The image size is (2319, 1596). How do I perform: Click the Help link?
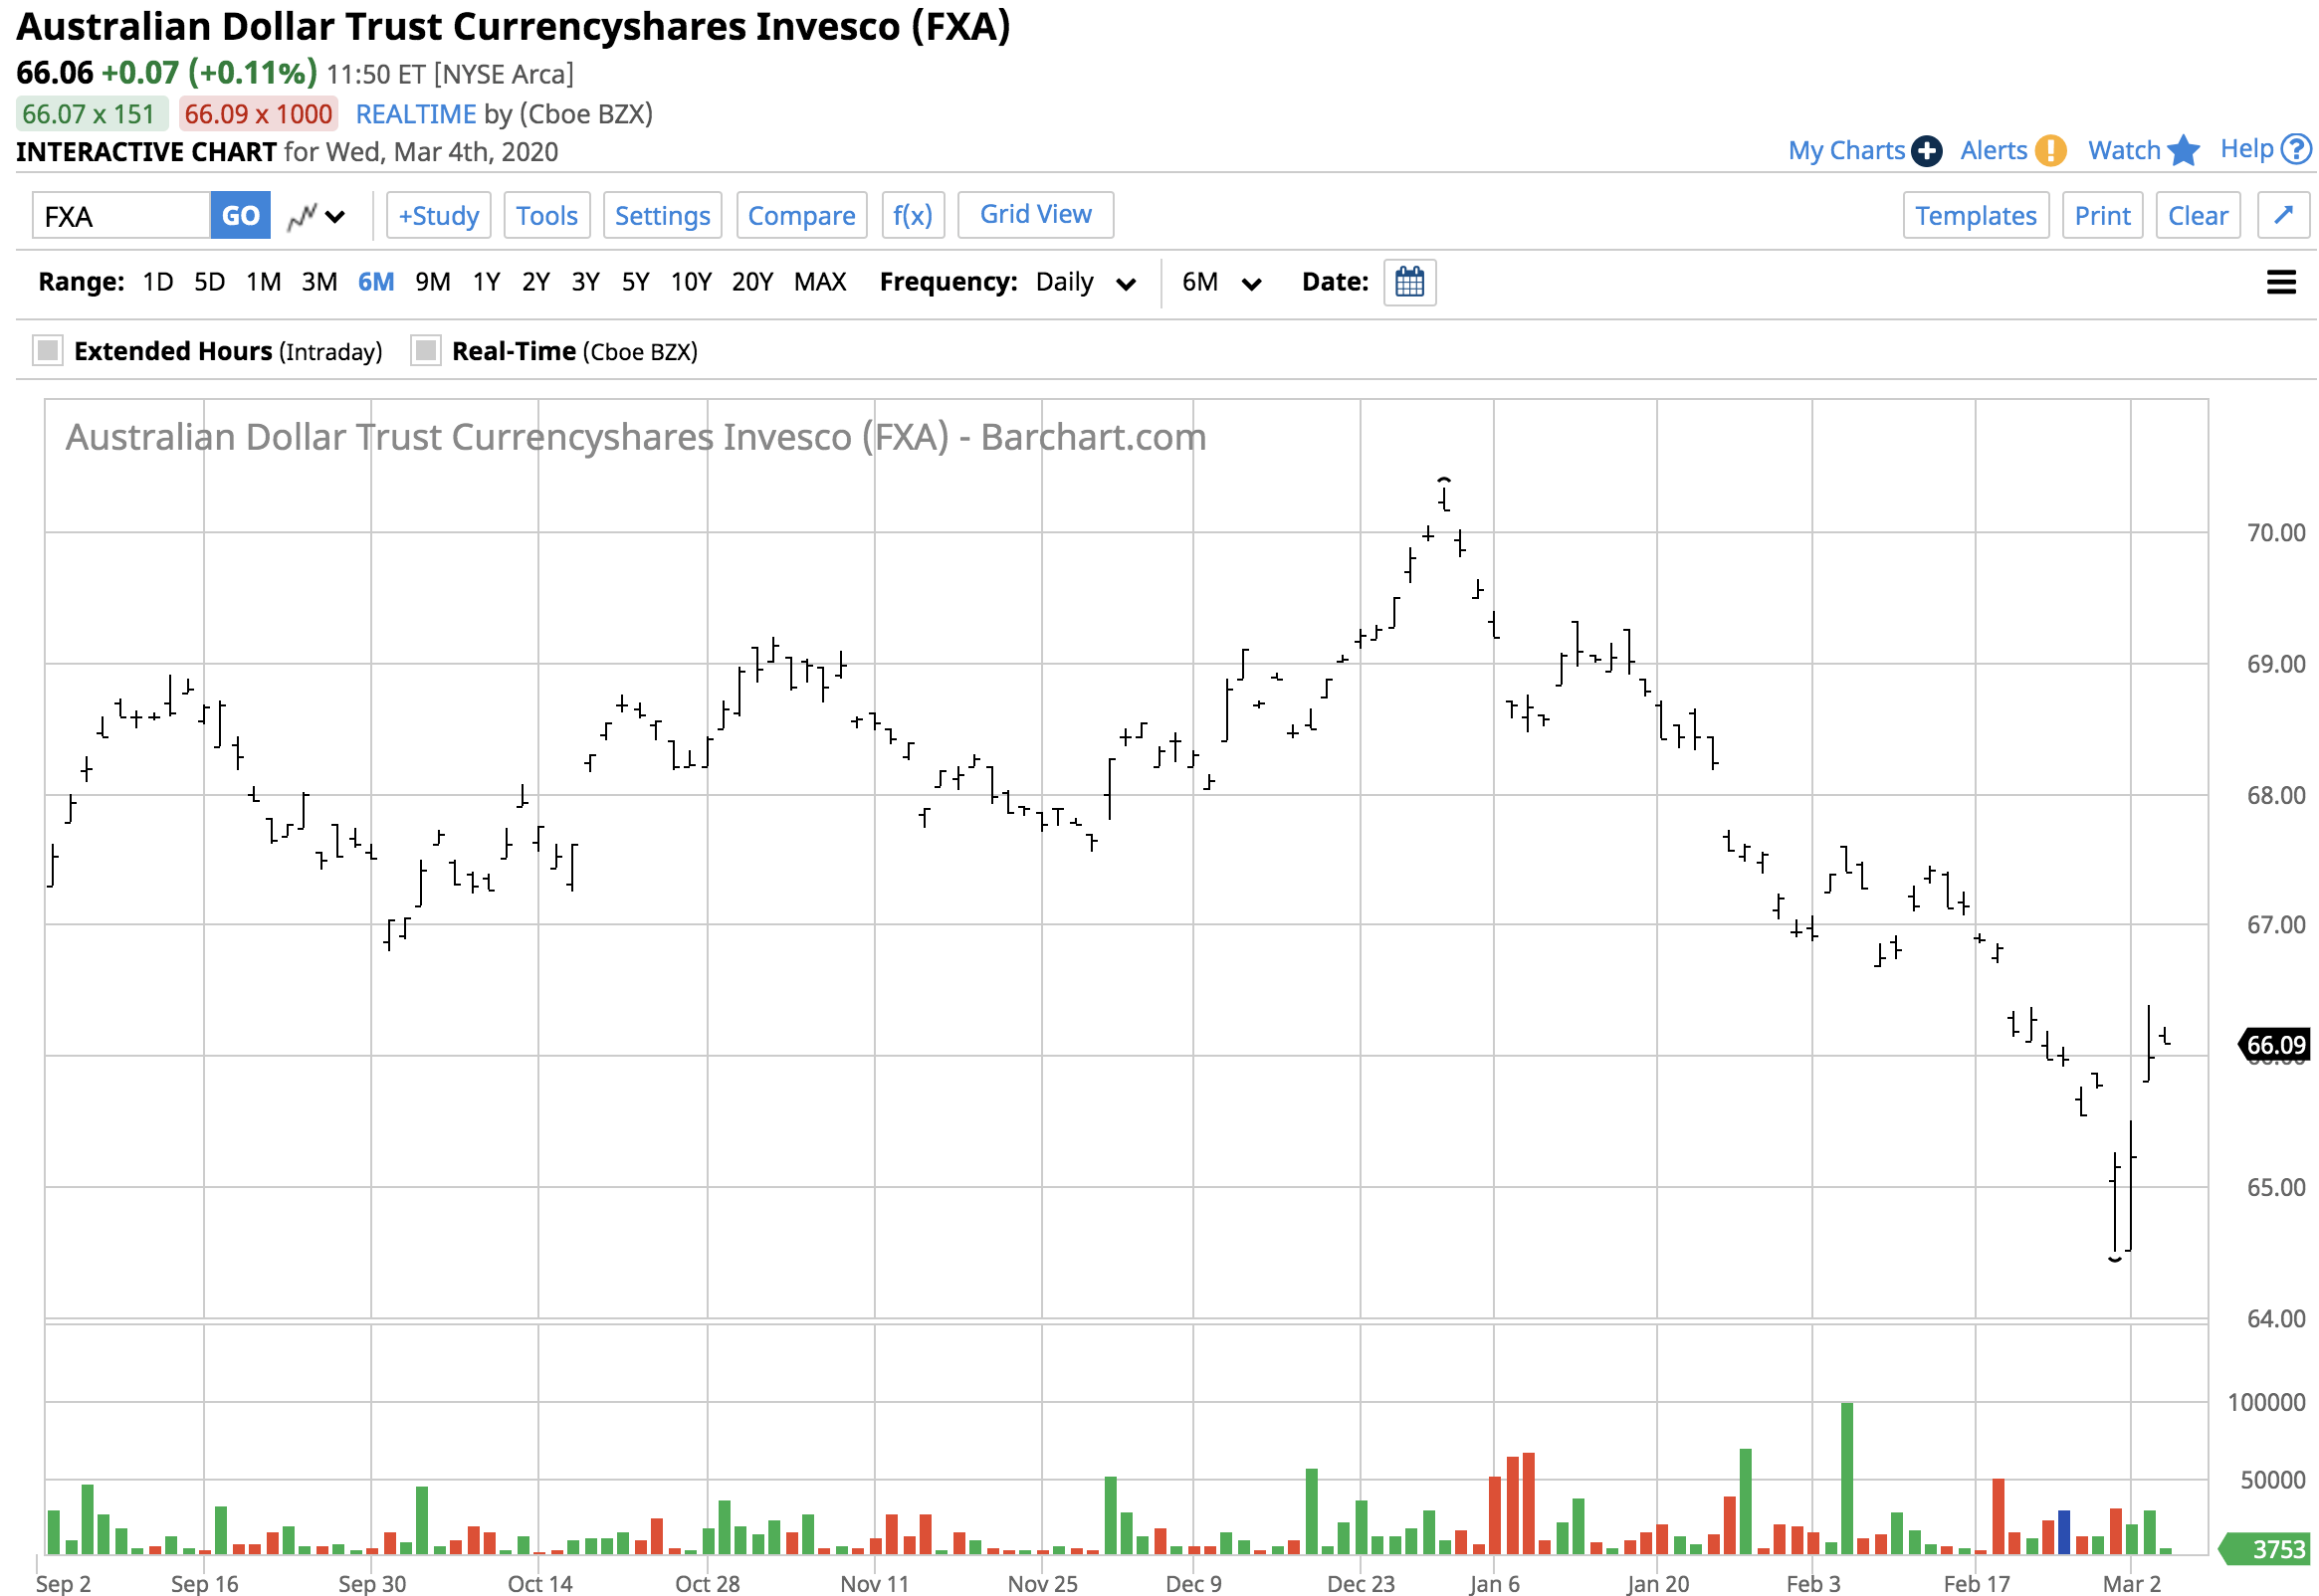2246,149
